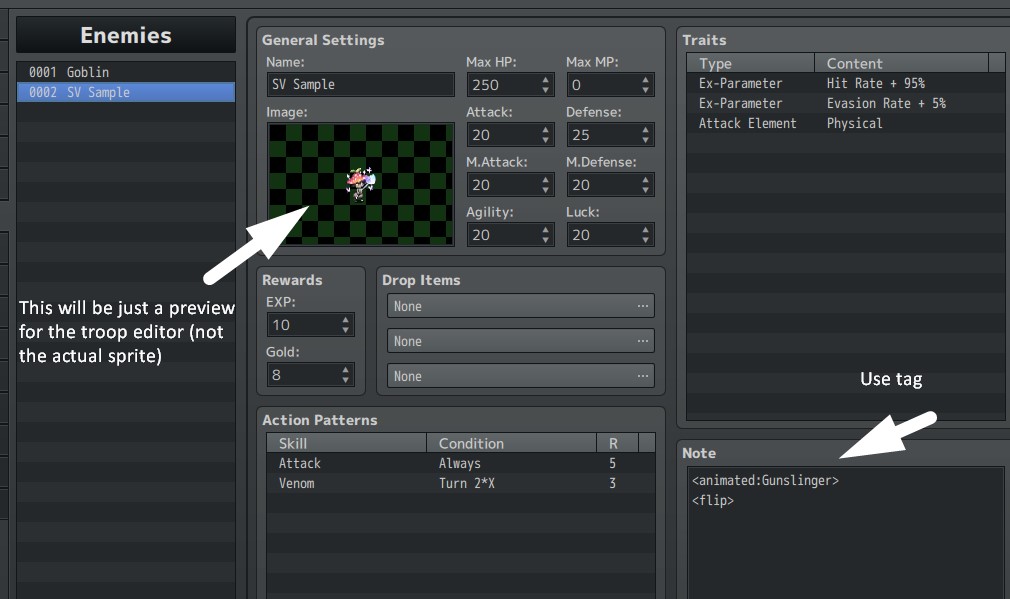Increase Max HP with up arrow
The height and width of the screenshot is (599, 1010).
[x=546, y=79]
